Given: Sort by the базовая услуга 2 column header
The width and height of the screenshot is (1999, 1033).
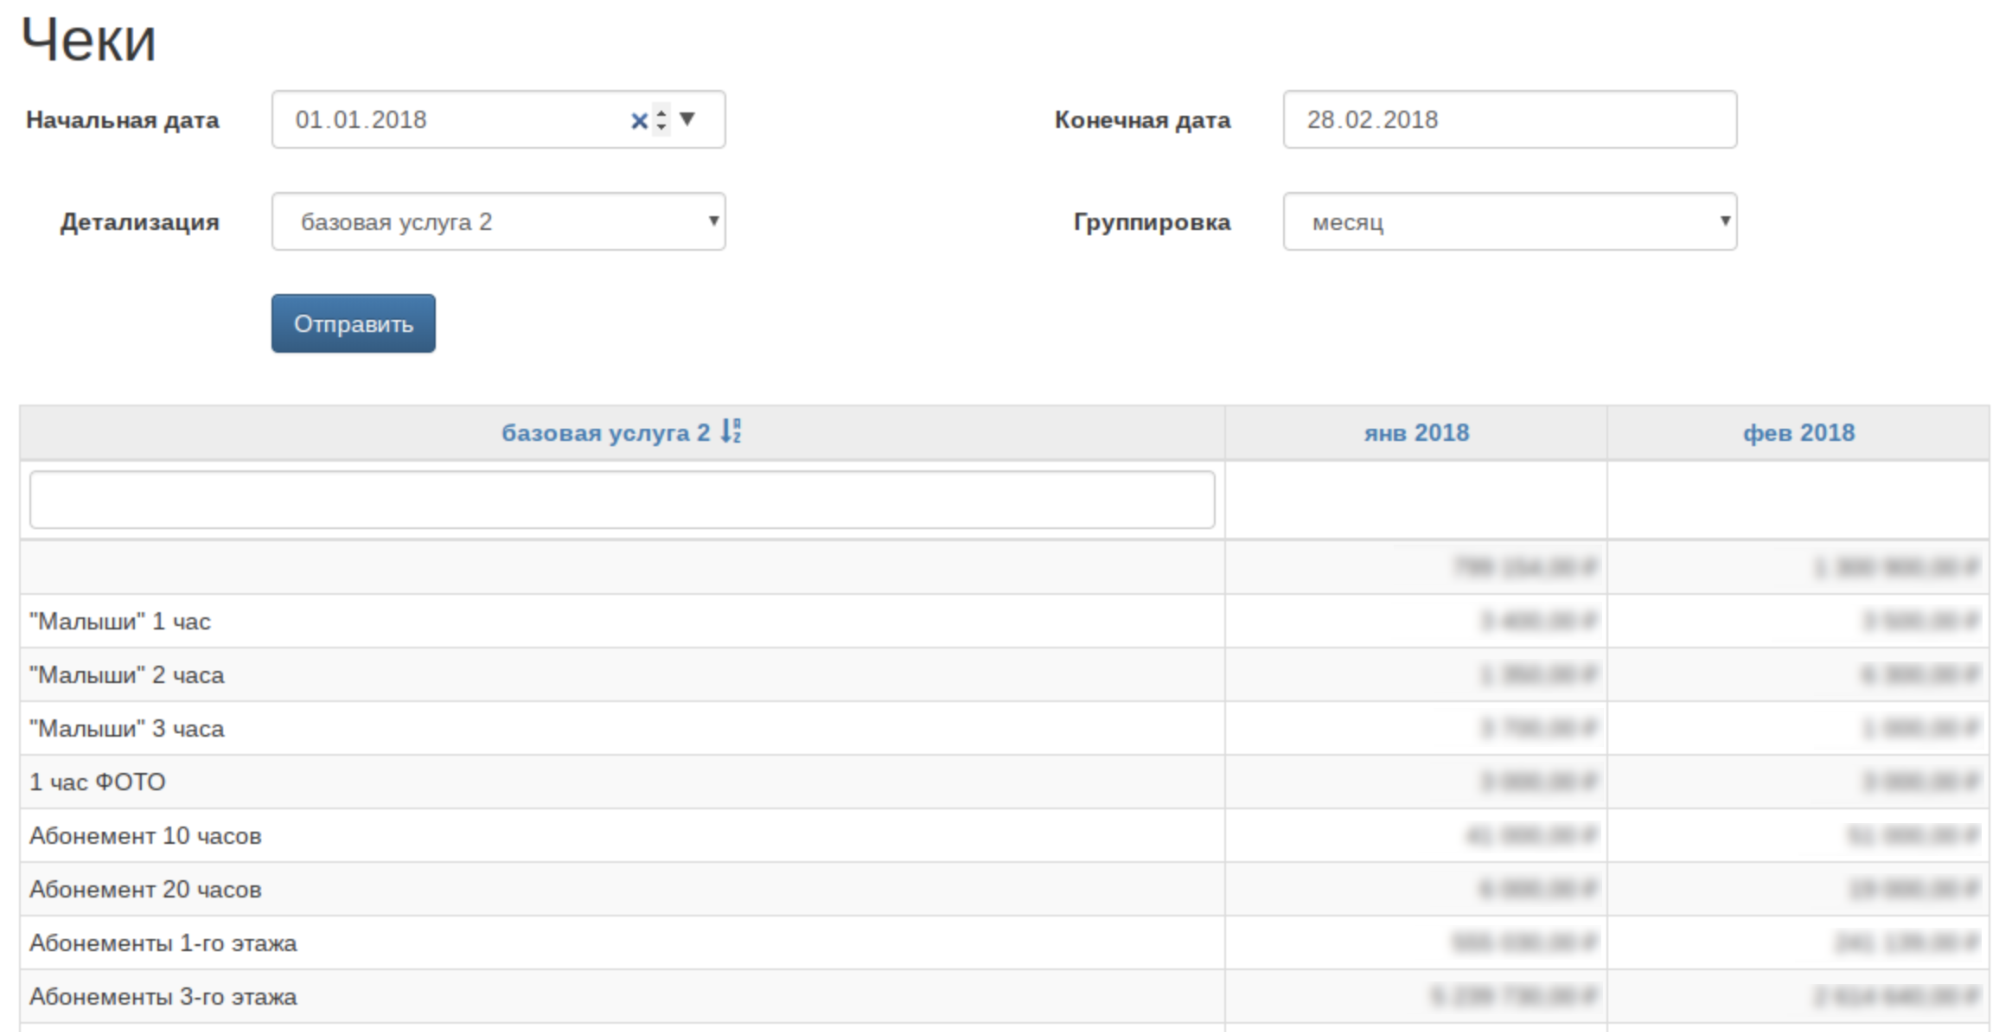Looking at the screenshot, I should click(x=605, y=433).
